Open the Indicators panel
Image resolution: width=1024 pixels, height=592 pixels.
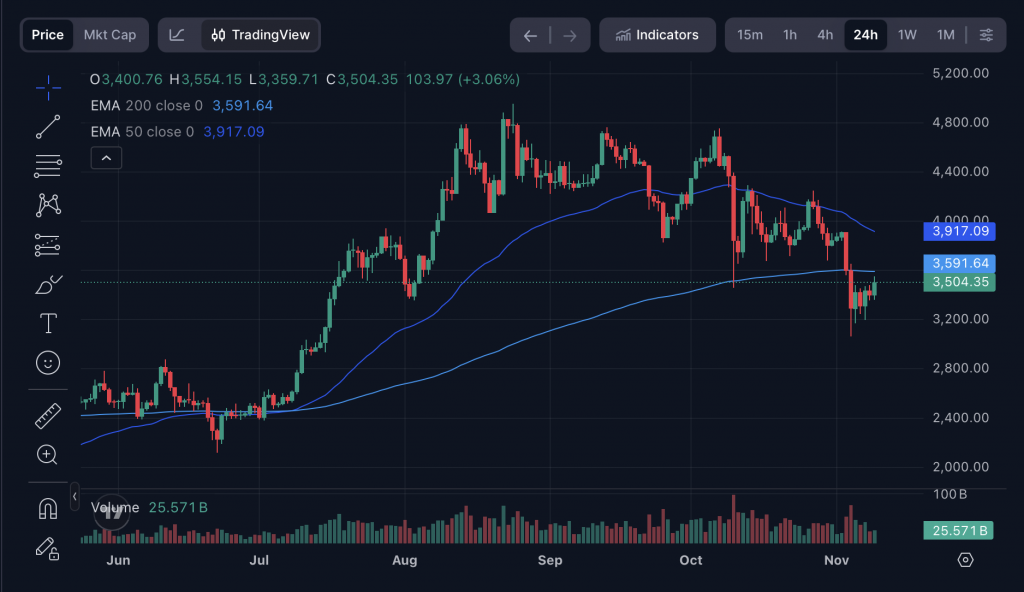click(x=657, y=34)
